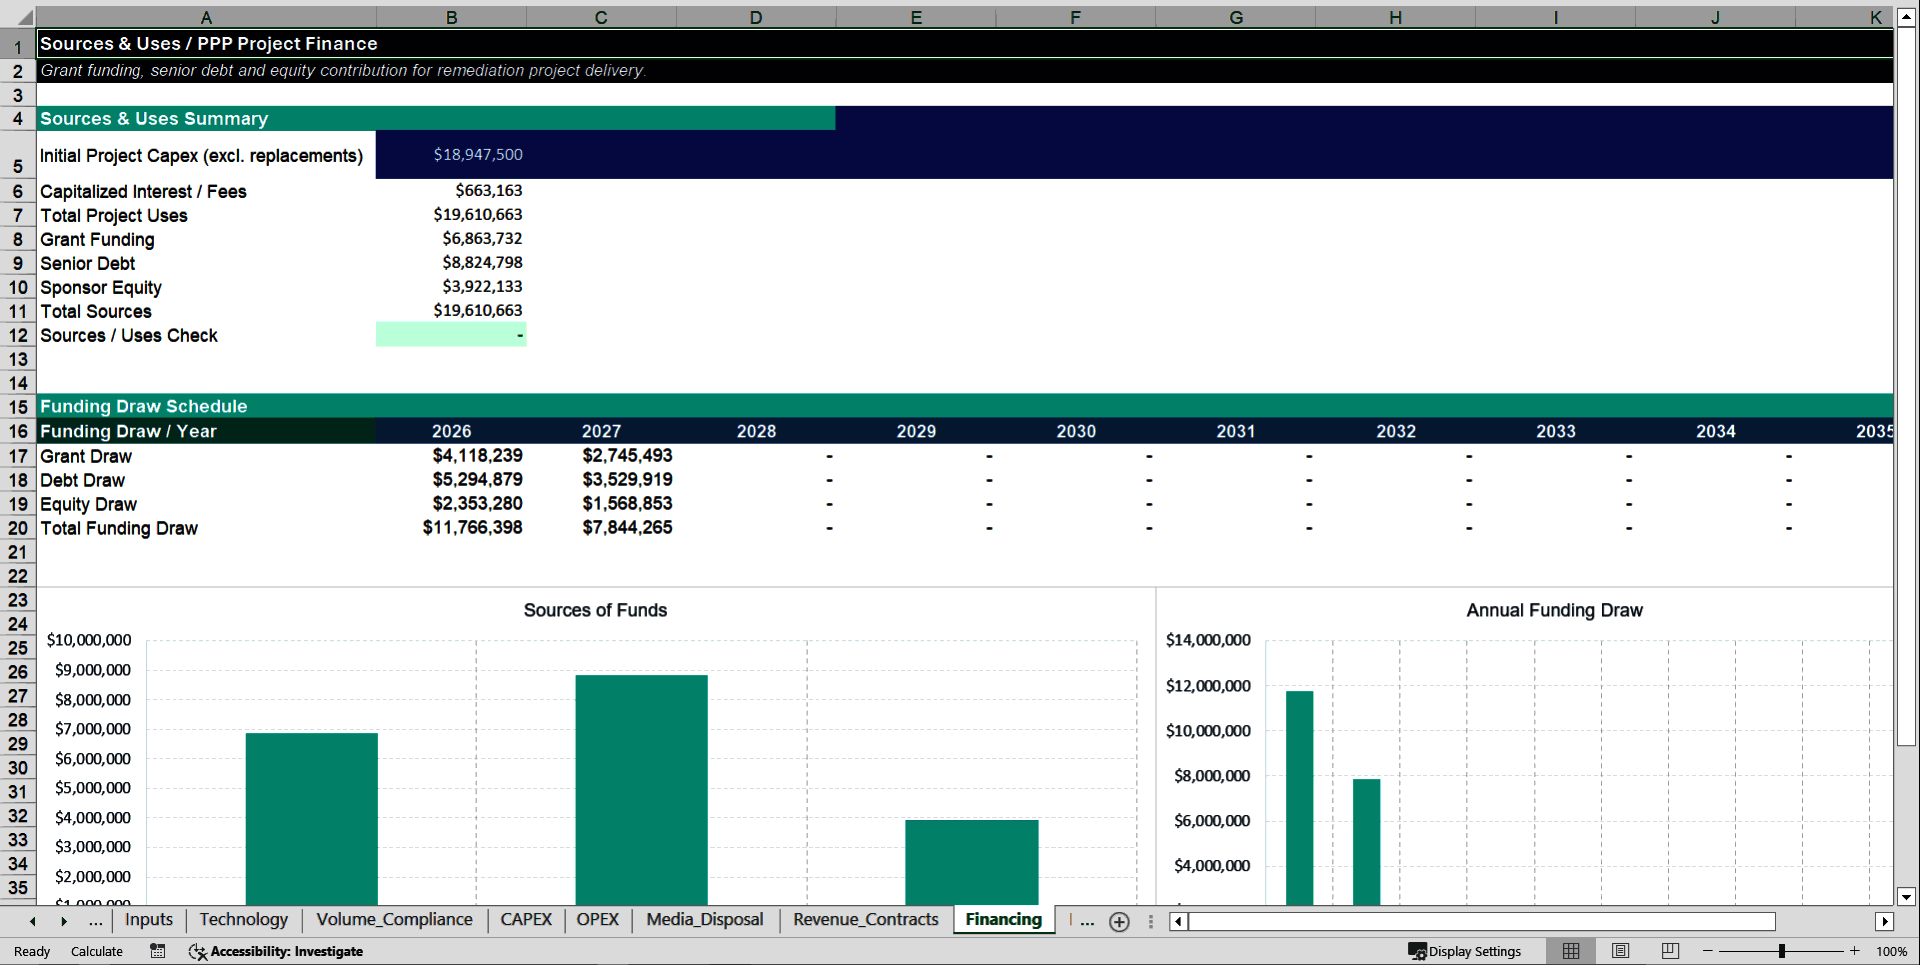
Task: Click Calculate in the status bar
Action: [97, 951]
